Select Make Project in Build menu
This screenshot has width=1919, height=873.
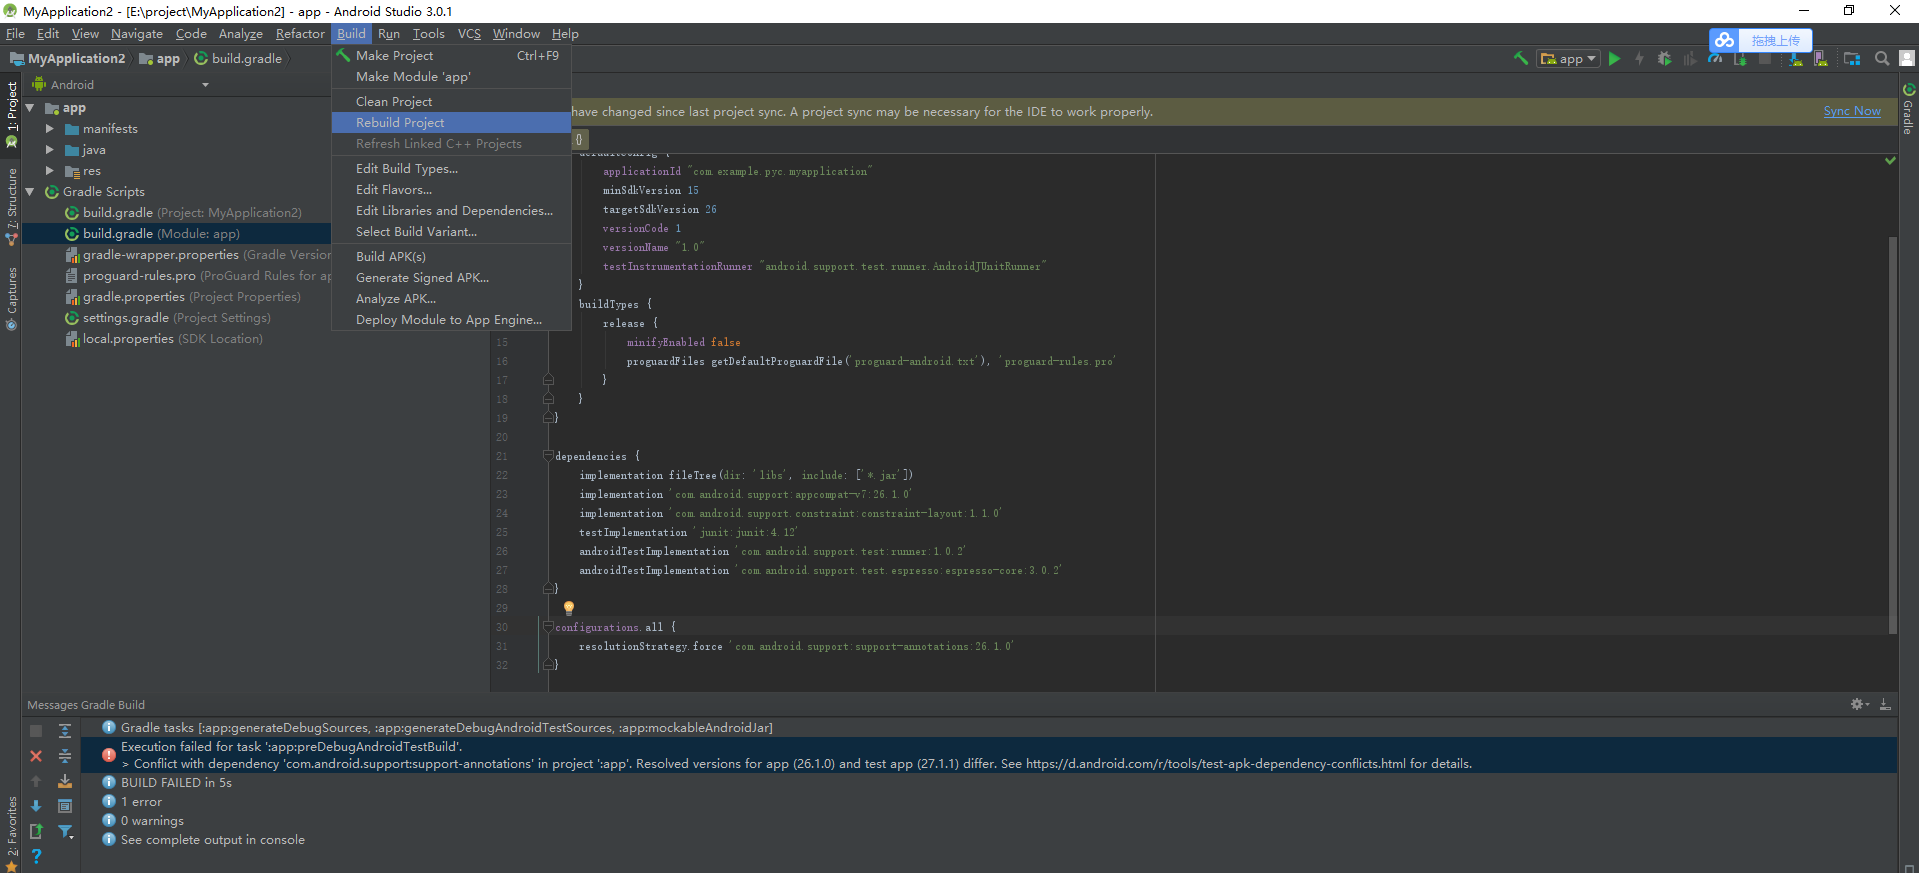[451, 56]
